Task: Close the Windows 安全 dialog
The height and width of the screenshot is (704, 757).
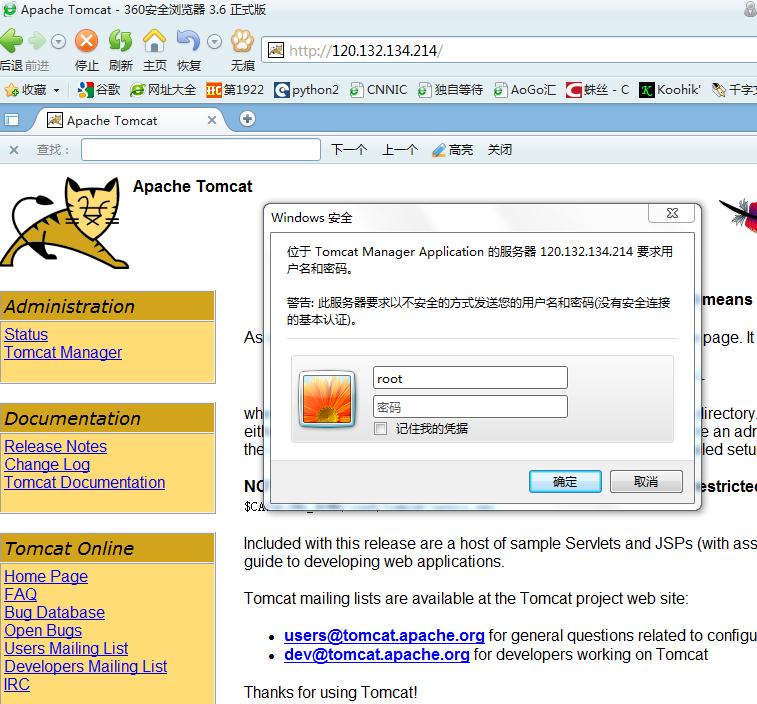Action: tap(673, 213)
